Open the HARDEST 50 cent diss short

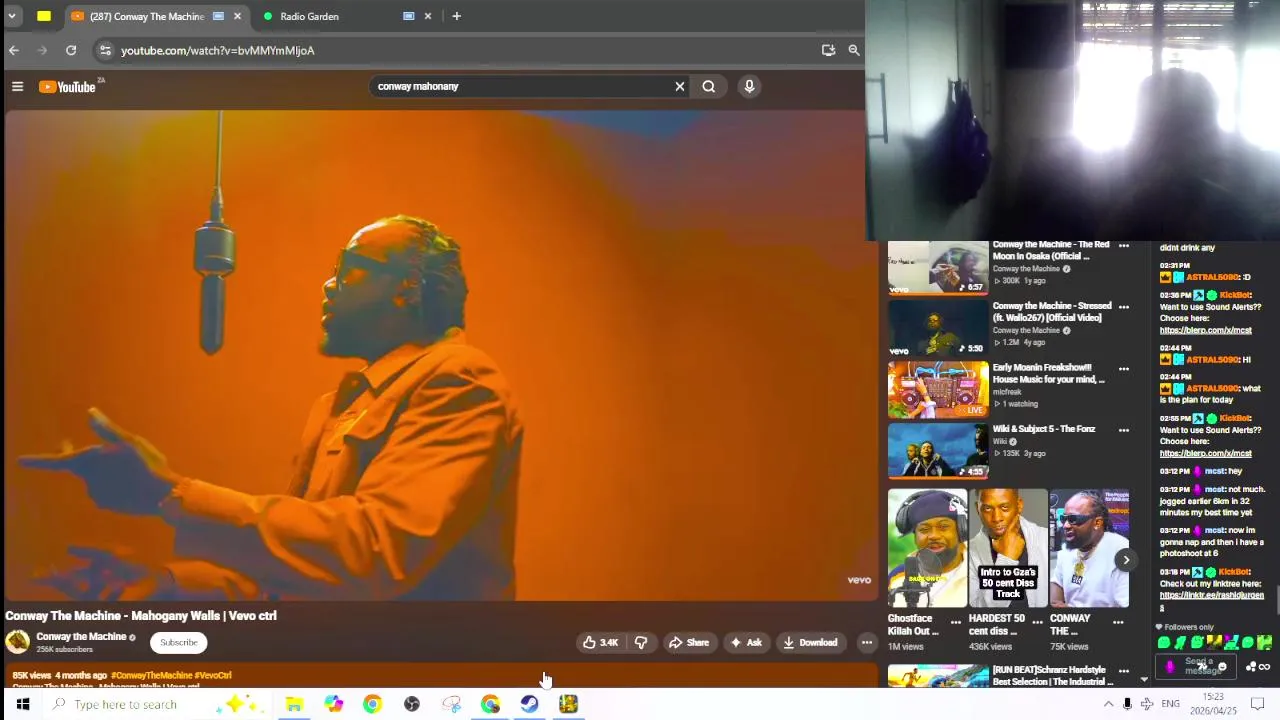pyautogui.click(x=1008, y=548)
